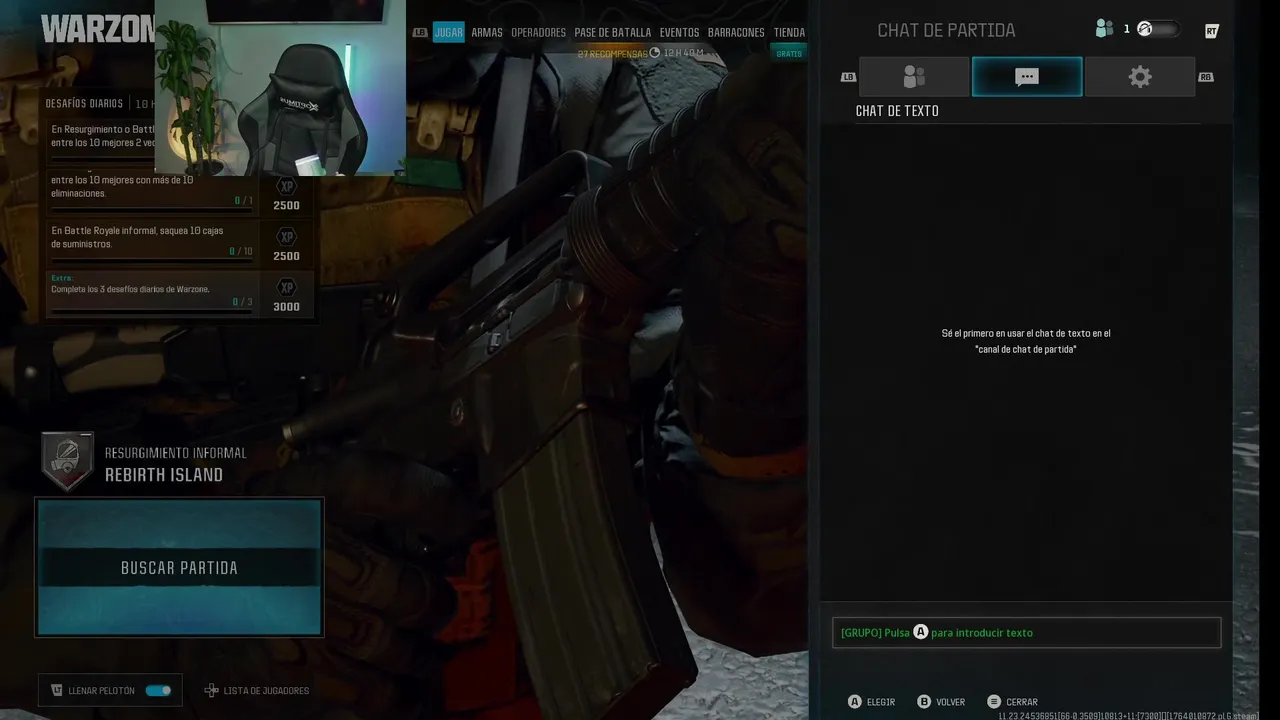Click the 27 RECOMPENSAS label

click(x=612, y=53)
